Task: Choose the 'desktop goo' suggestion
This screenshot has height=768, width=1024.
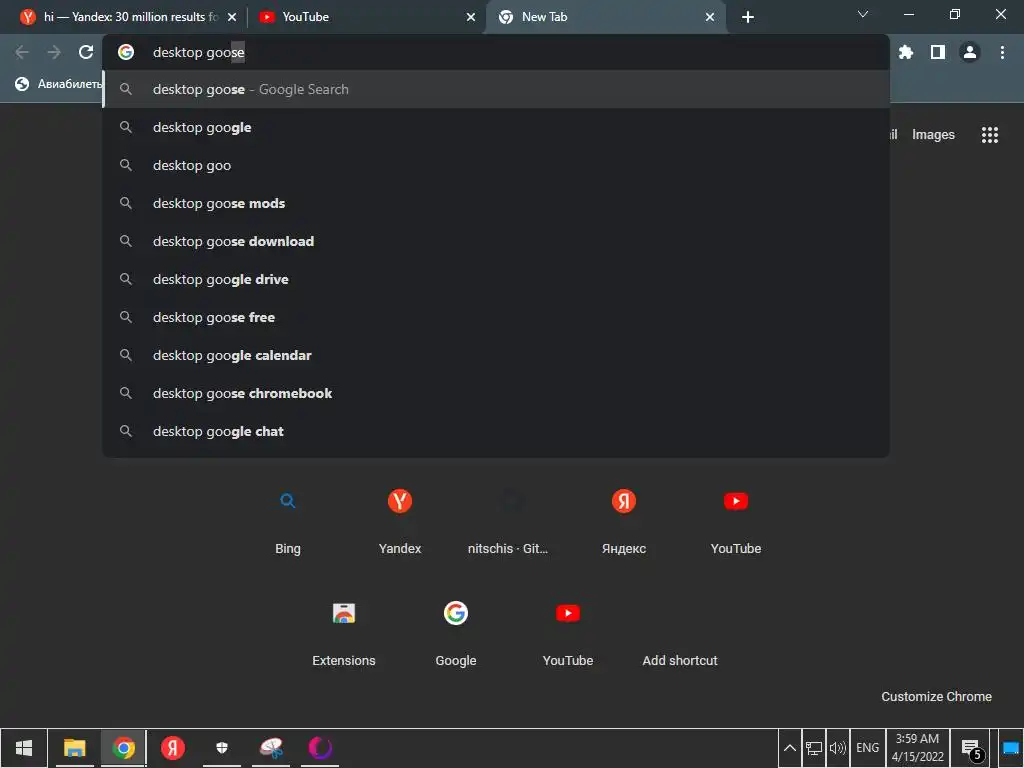Action: coord(496,165)
